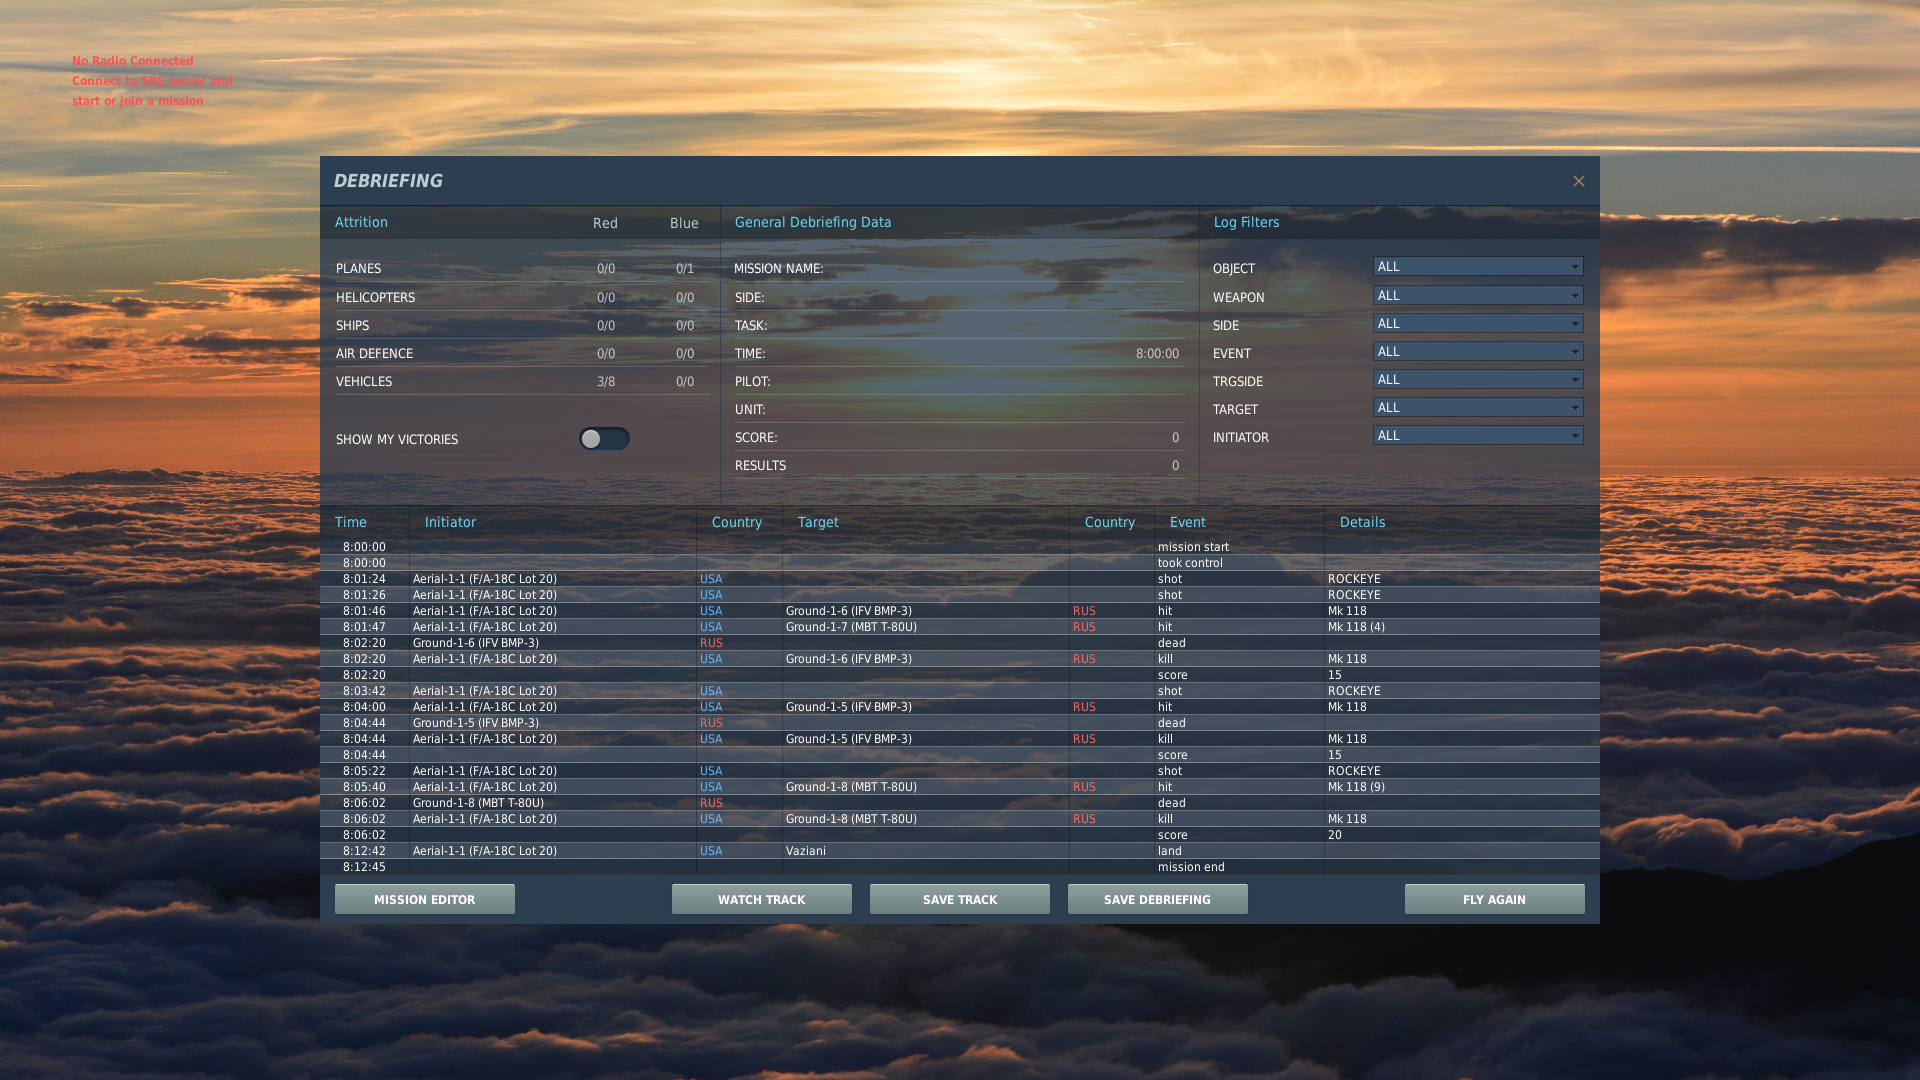Select the kill event for Ground-1-6 (IFV BMP-3)
Viewport: 1920px width, 1080px height.
point(960,659)
